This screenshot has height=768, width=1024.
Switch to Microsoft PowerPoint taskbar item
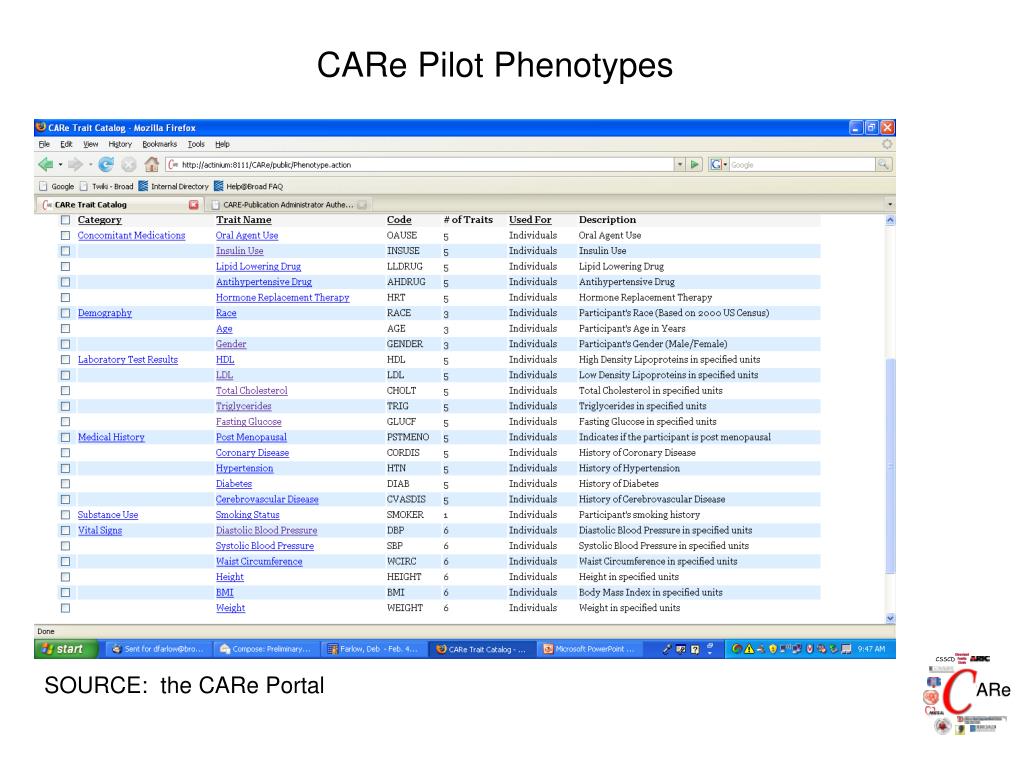point(589,648)
